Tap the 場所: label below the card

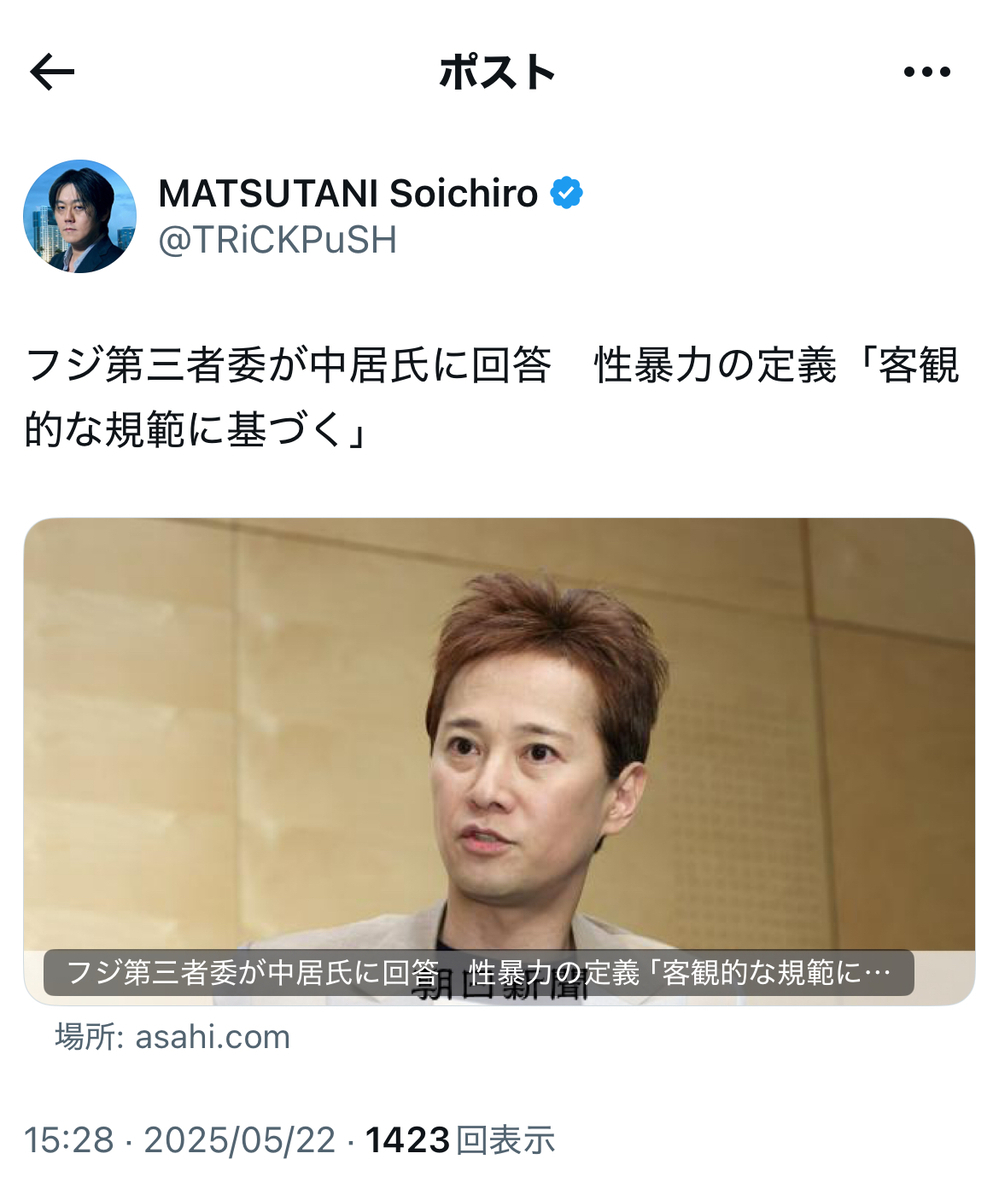pyautogui.click(x=89, y=1037)
